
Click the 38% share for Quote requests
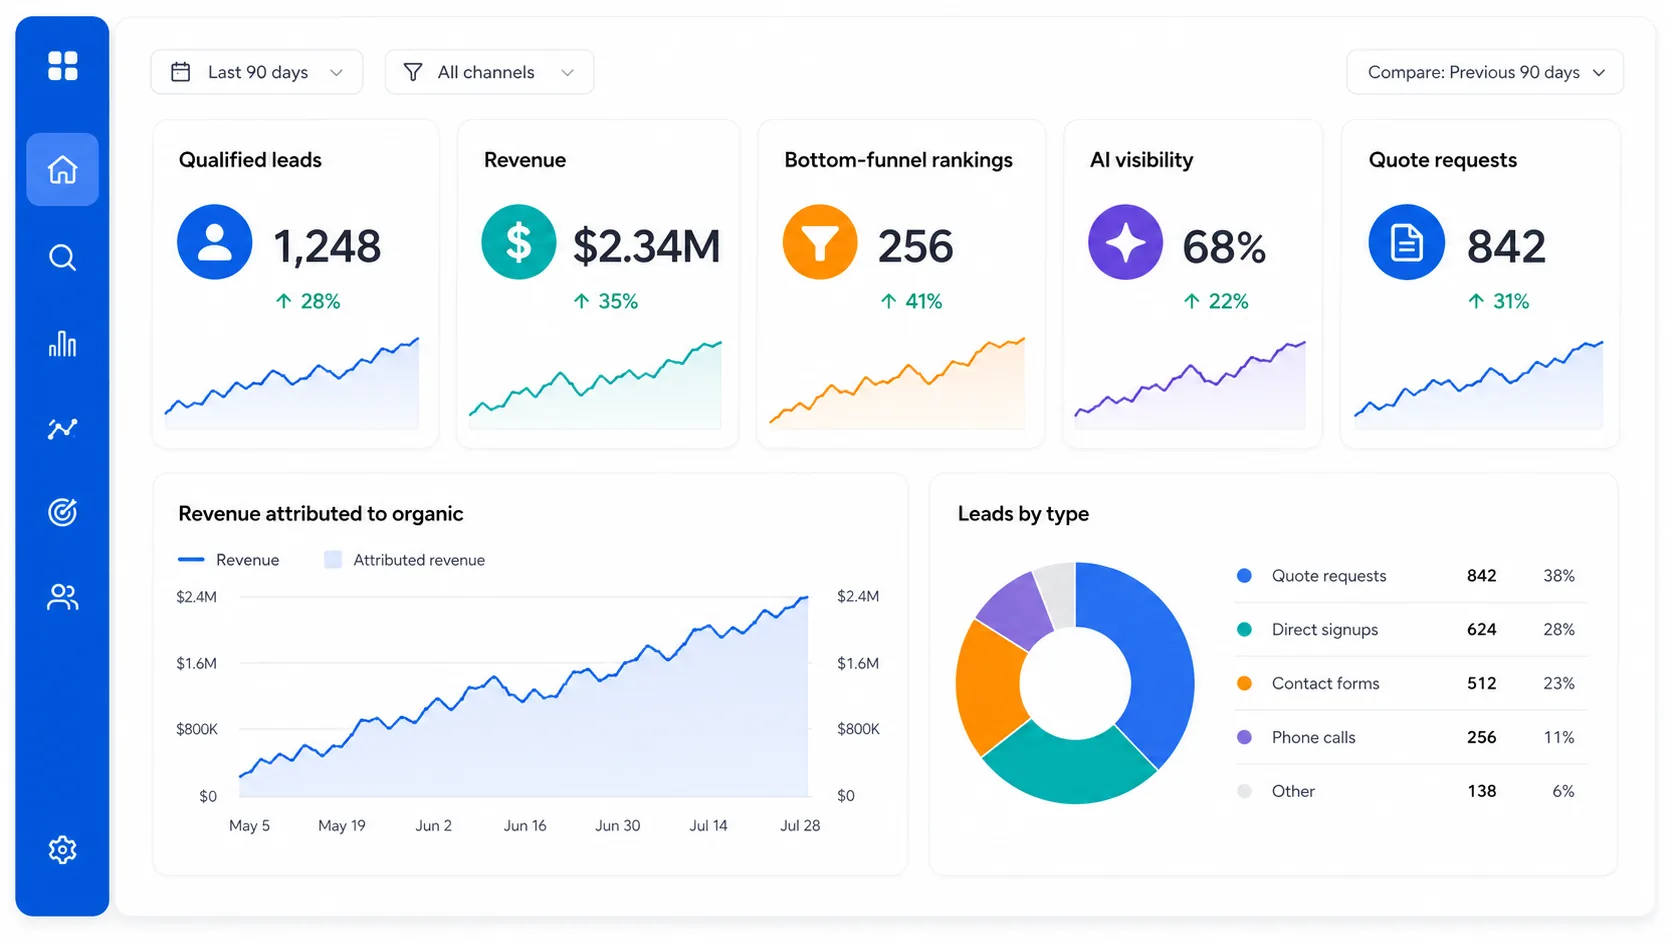coord(1559,576)
